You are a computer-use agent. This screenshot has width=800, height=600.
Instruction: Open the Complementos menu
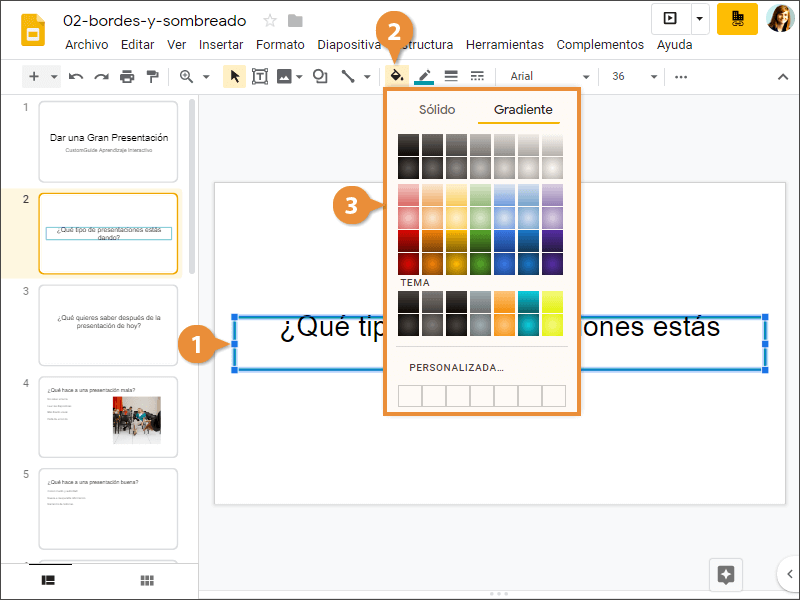pos(600,45)
